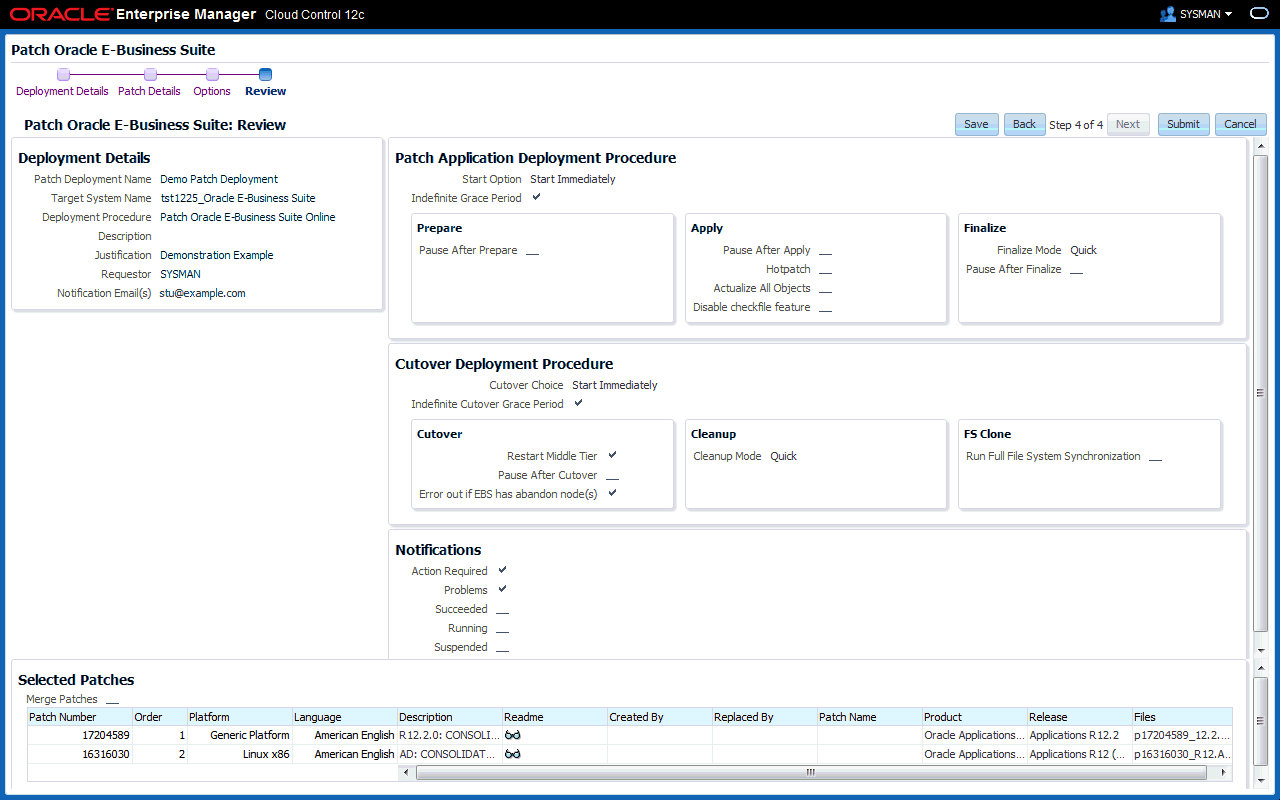Viewport: 1280px width, 800px height.
Task: Click the main panel vertical scrollbar thumb
Action: click(x=1260, y=393)
